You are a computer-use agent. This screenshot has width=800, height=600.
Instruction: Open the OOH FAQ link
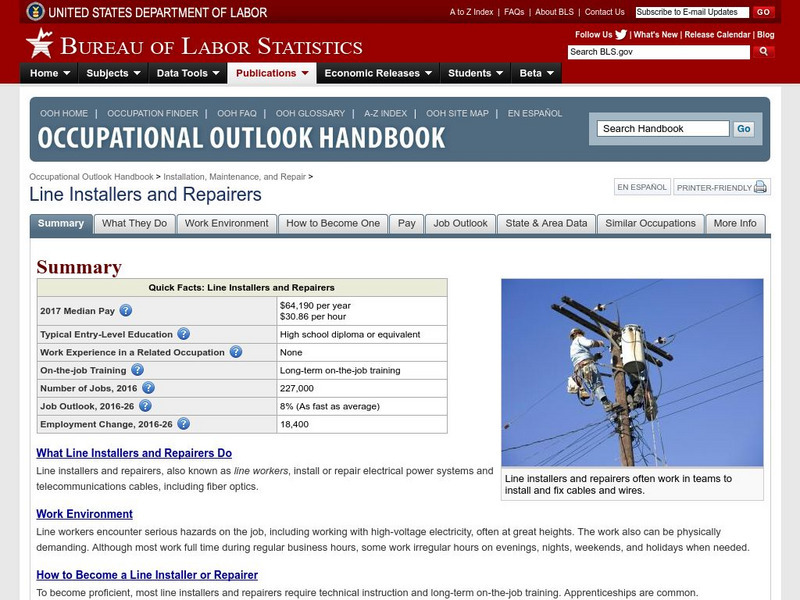237,113
